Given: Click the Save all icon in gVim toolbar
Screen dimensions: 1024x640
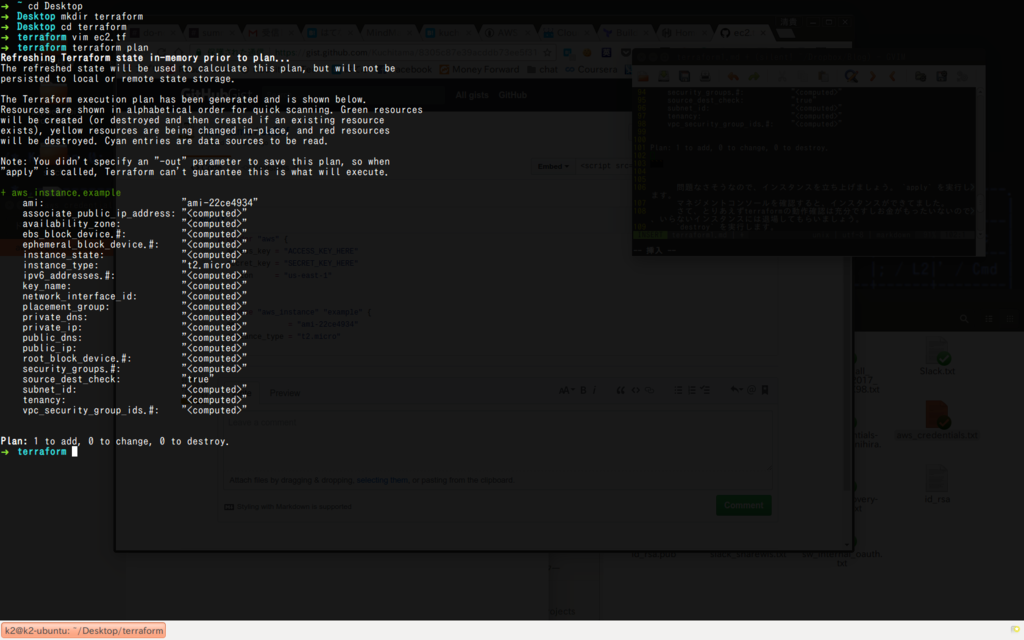Looking at the screenshot, I should [684, 76].
